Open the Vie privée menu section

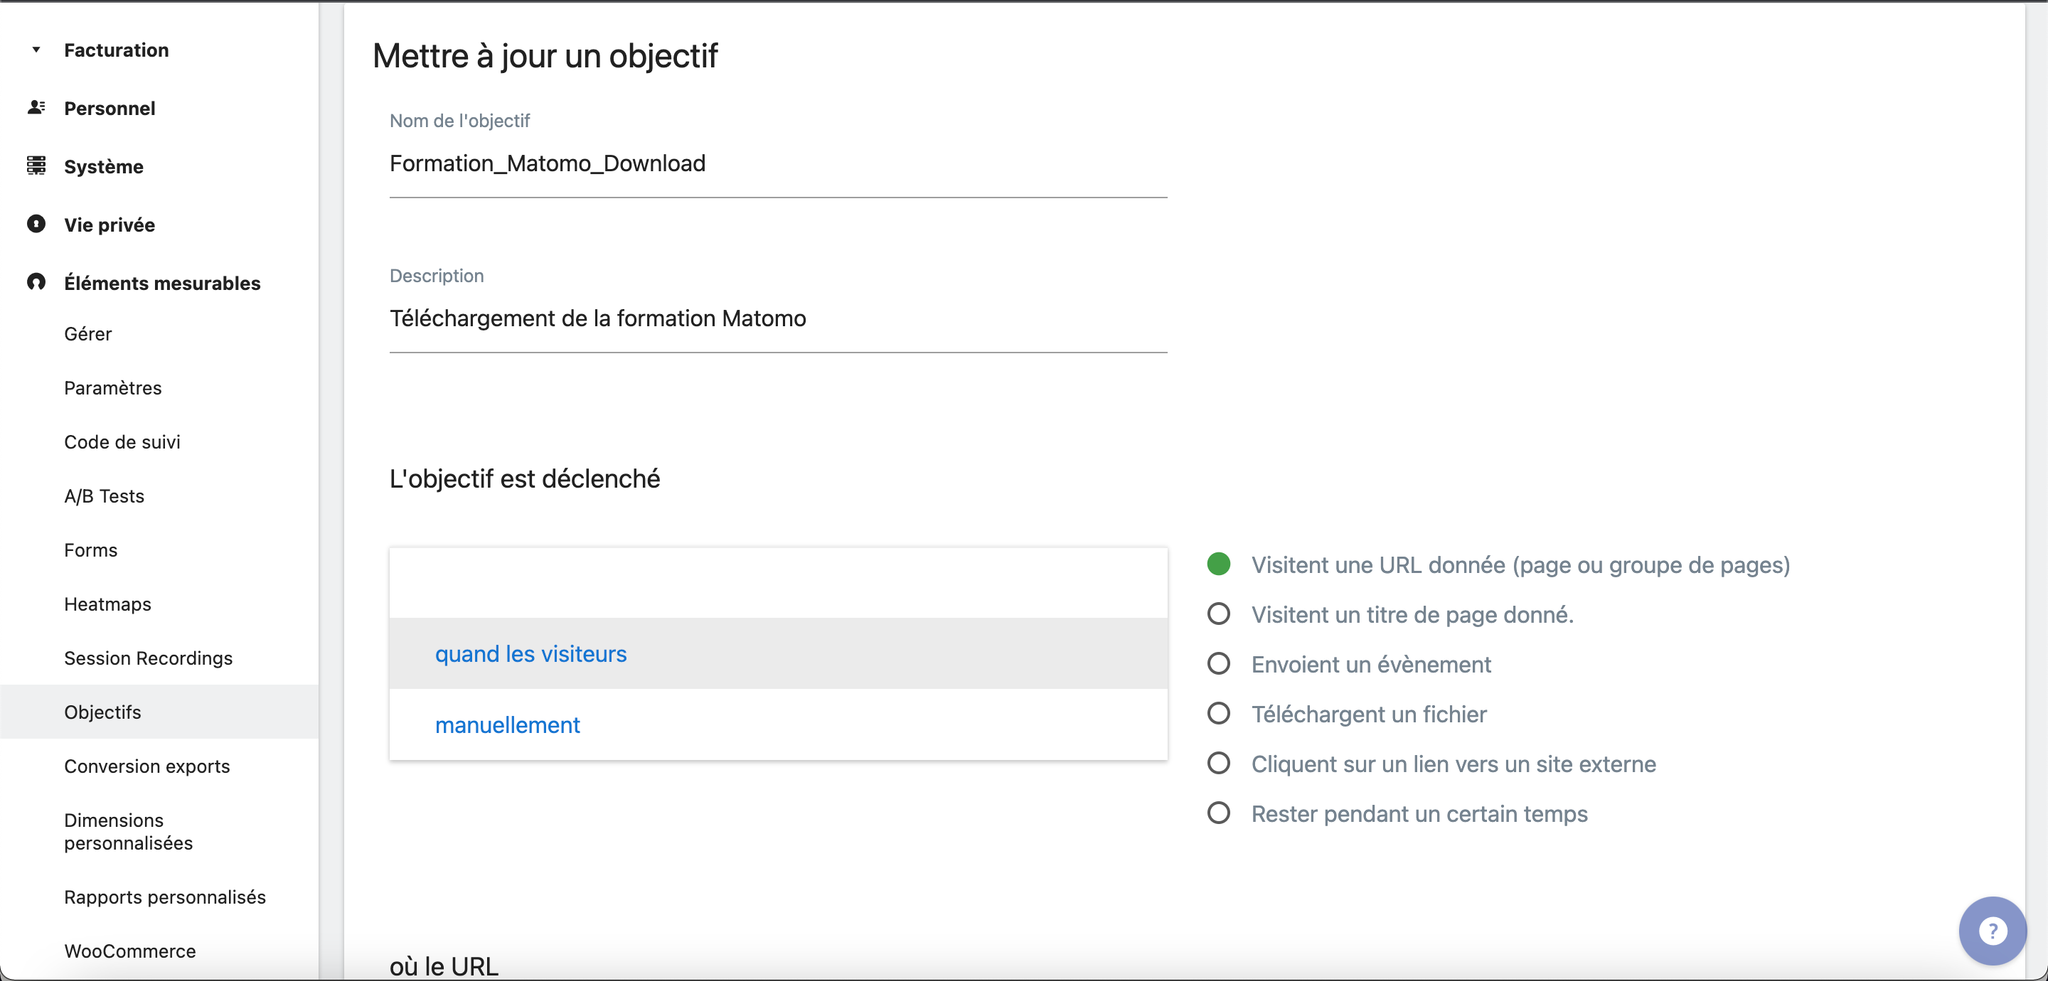[110, 225]
